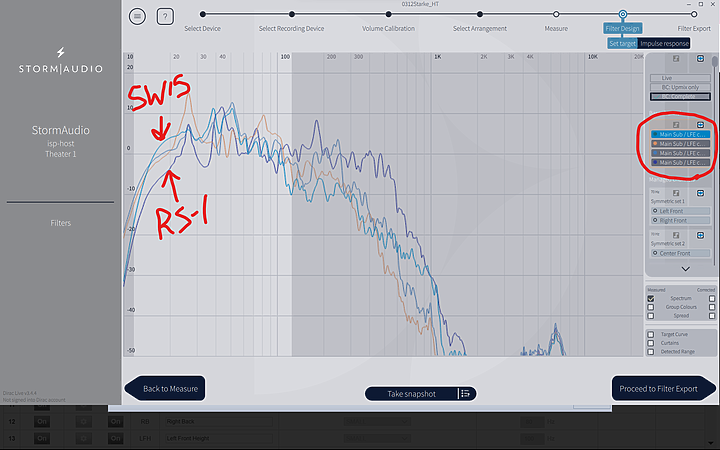Open the gear icon in row 12 of background window
The width and height of the screenshot is (720, 450).
click(84, 422)
